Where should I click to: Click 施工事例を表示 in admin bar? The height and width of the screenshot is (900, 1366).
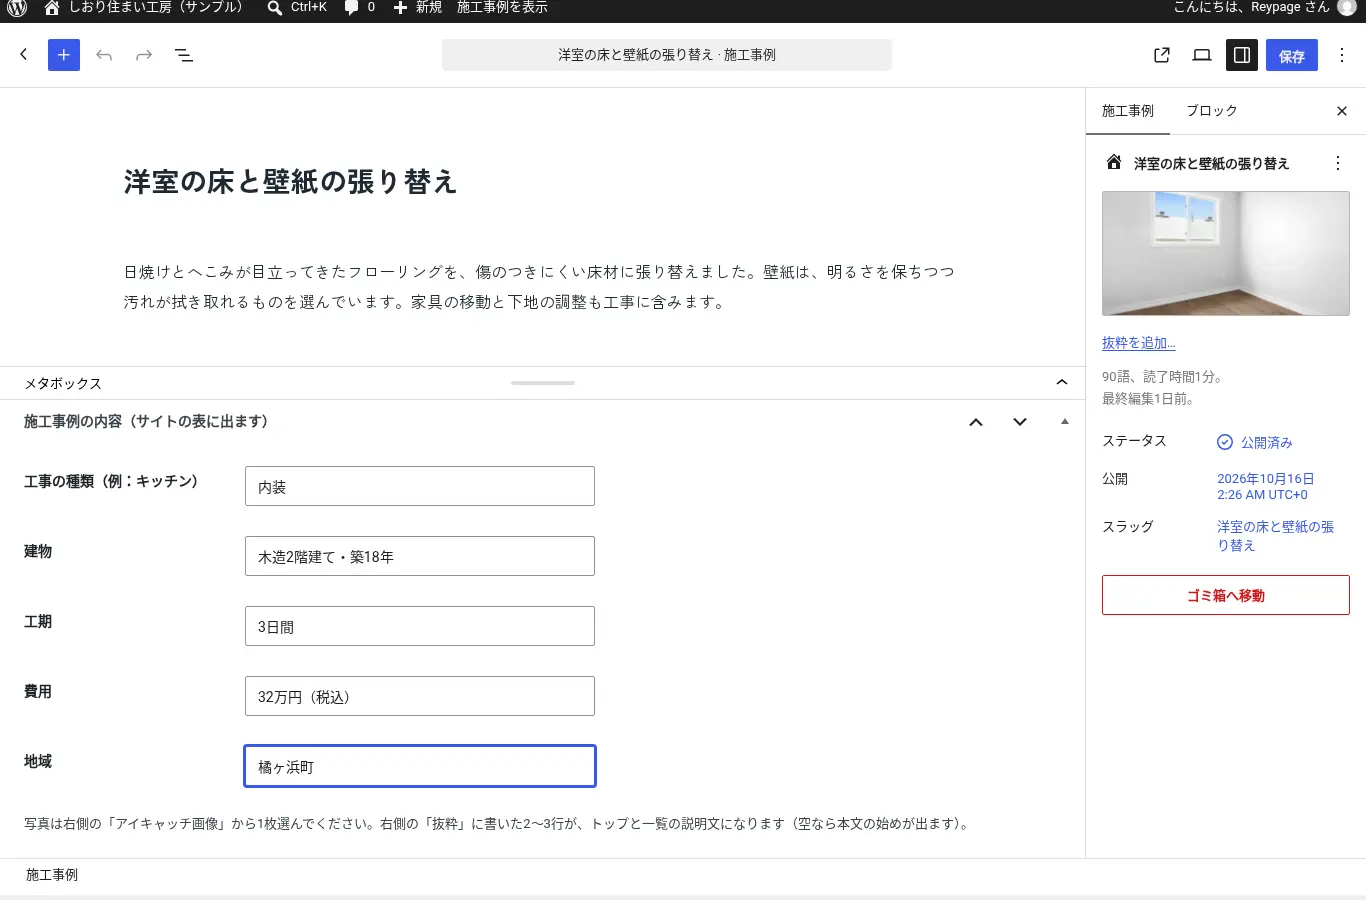502,7
